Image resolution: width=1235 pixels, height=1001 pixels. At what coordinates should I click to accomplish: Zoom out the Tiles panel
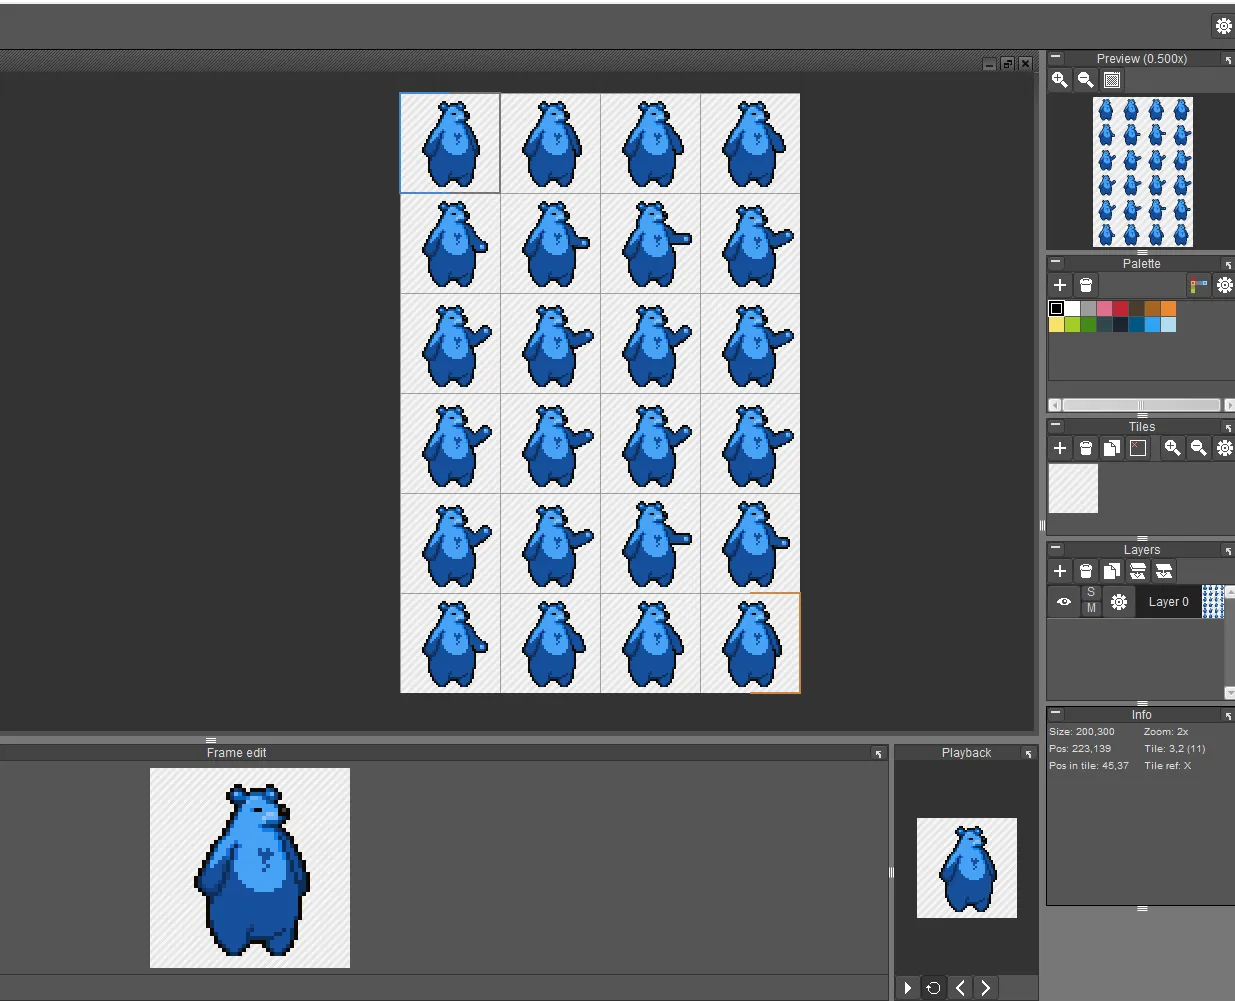pyautogui.click(x=1198, y=448)
